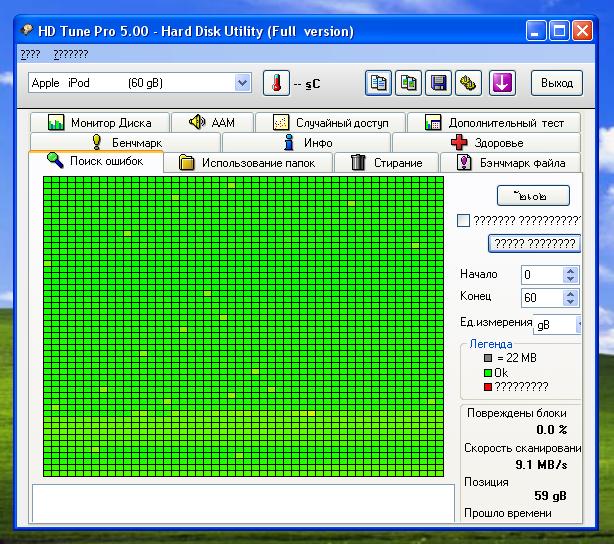Open the Здоровье tab with red cross

point(488,143)
